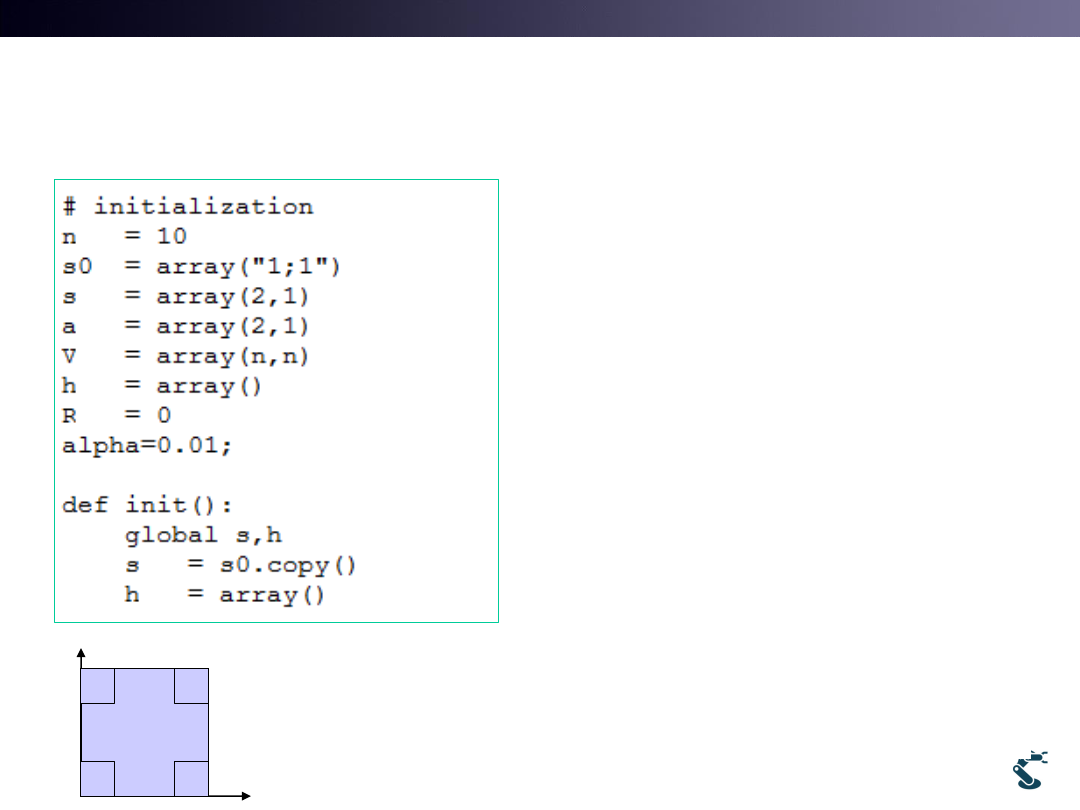1080x810 pixels.
Task: Click the center of the grid diagram
Action: coord(144,732)
